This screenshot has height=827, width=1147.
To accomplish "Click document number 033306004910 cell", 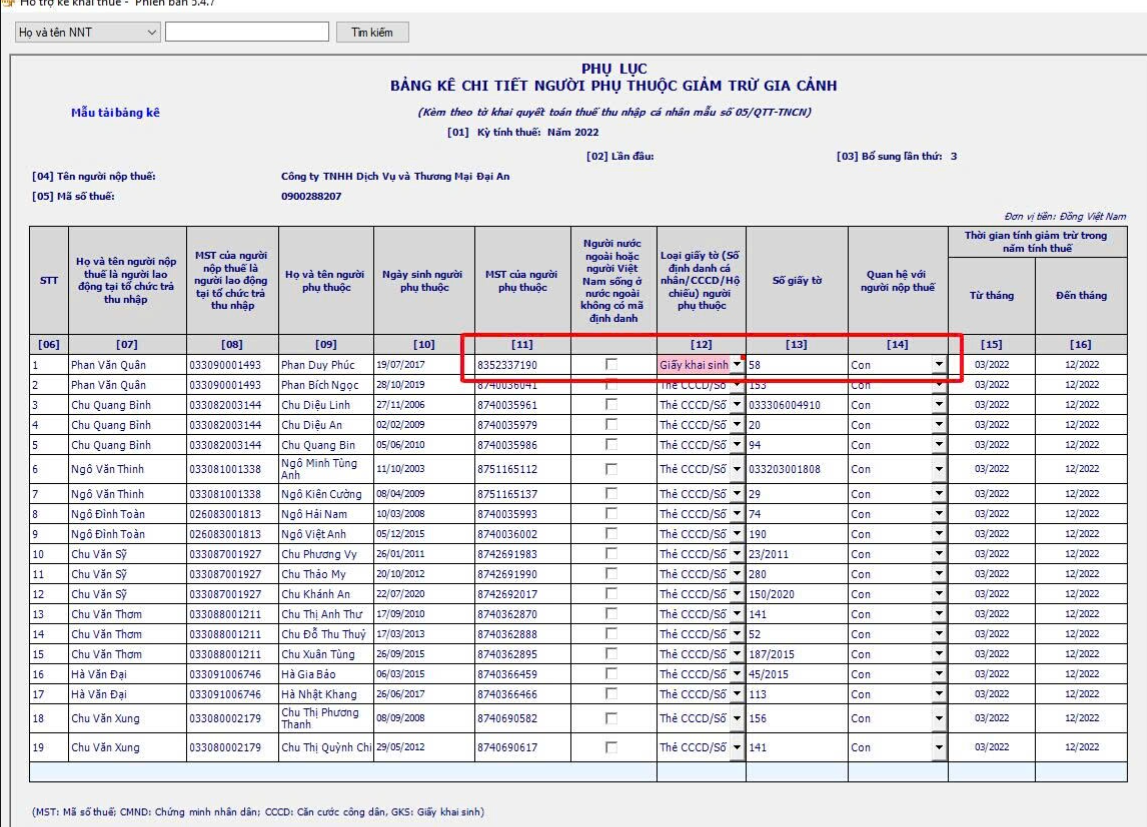I will click(x=796, y=405).
